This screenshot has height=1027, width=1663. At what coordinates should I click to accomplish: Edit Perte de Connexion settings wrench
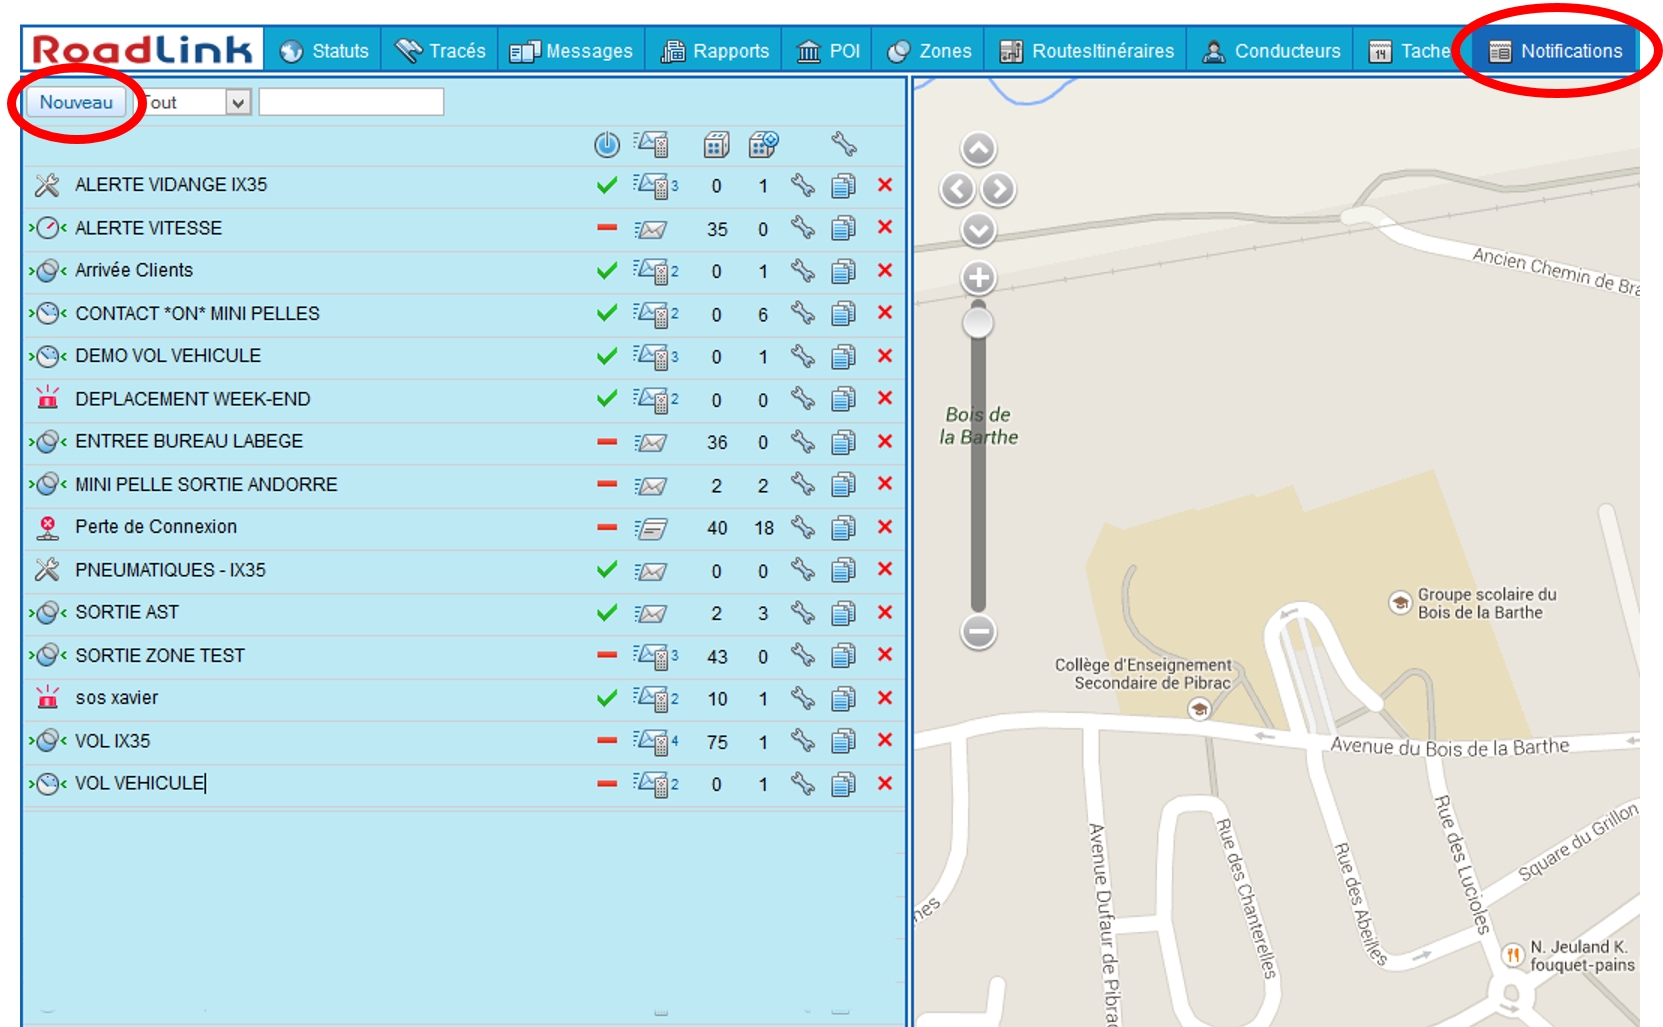(803, 527)
